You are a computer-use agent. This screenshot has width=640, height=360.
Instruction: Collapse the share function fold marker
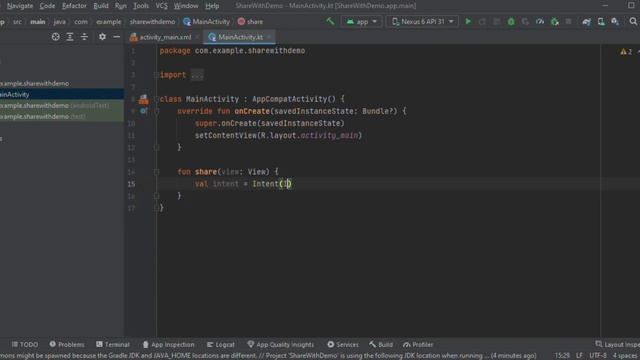156,172
